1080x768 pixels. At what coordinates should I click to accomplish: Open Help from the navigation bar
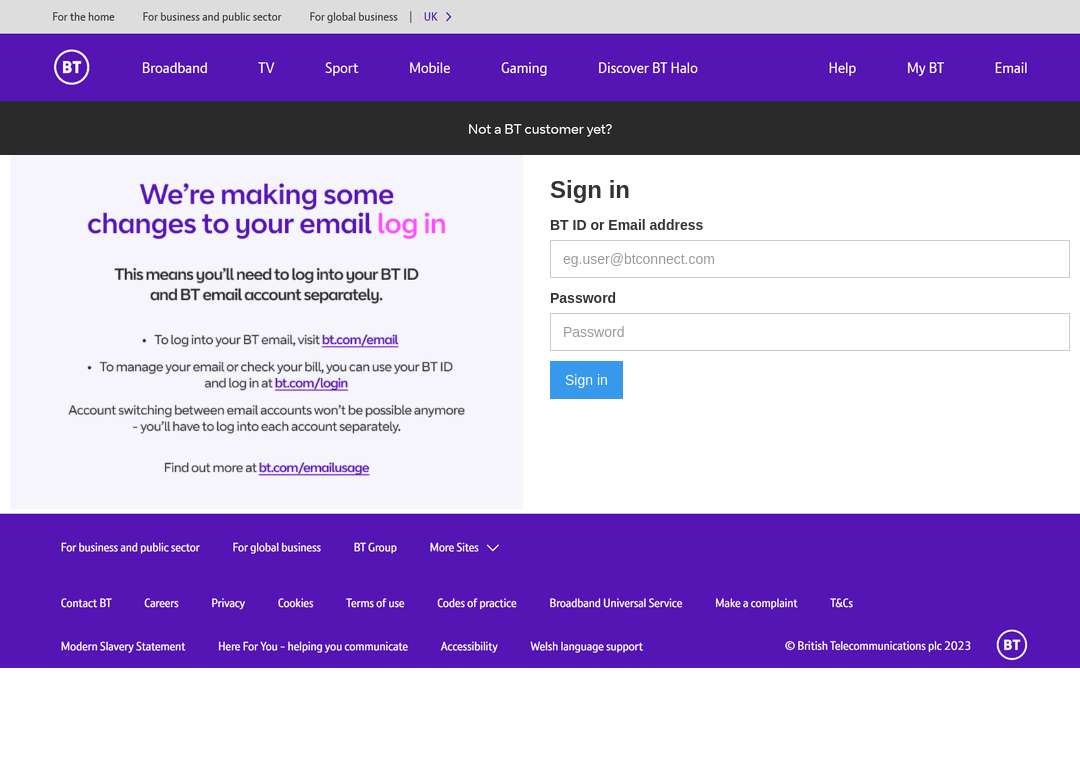(842, 68)
